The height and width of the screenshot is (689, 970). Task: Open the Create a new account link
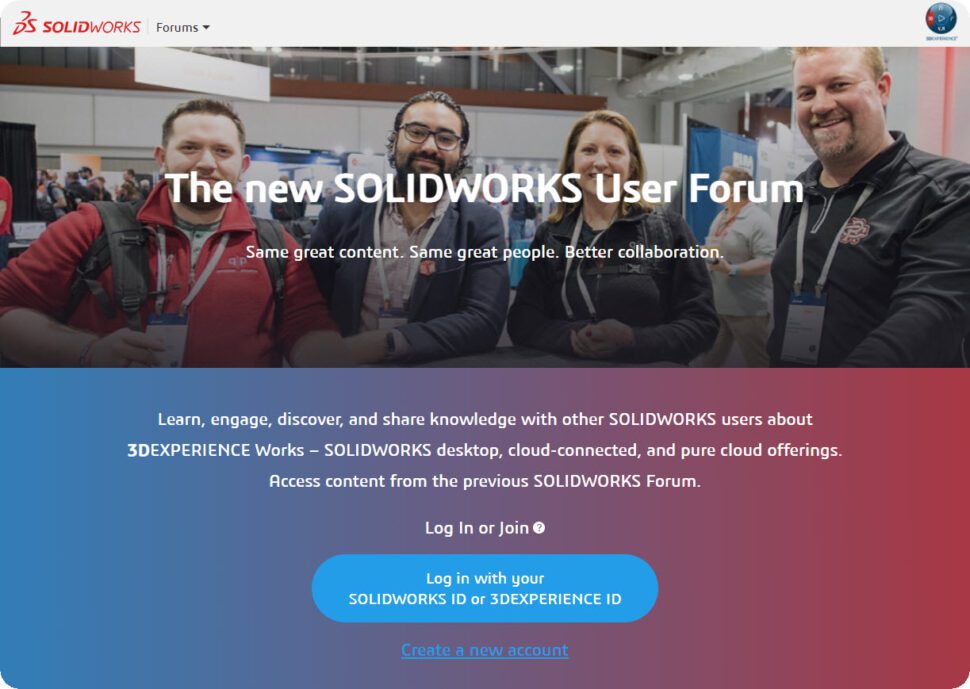pos(484,650)
